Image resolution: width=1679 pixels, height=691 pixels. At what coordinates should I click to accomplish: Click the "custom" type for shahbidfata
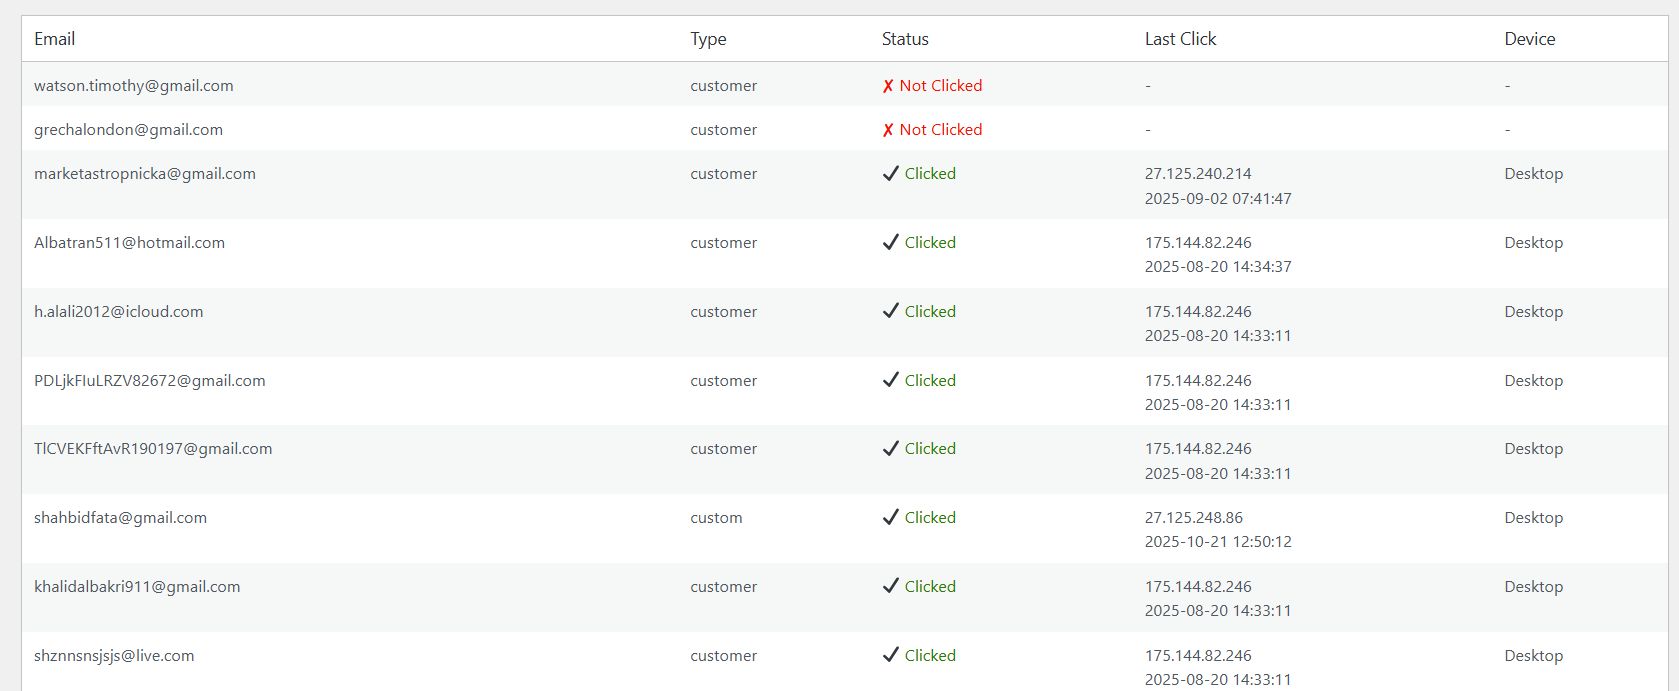coord(716,518)
